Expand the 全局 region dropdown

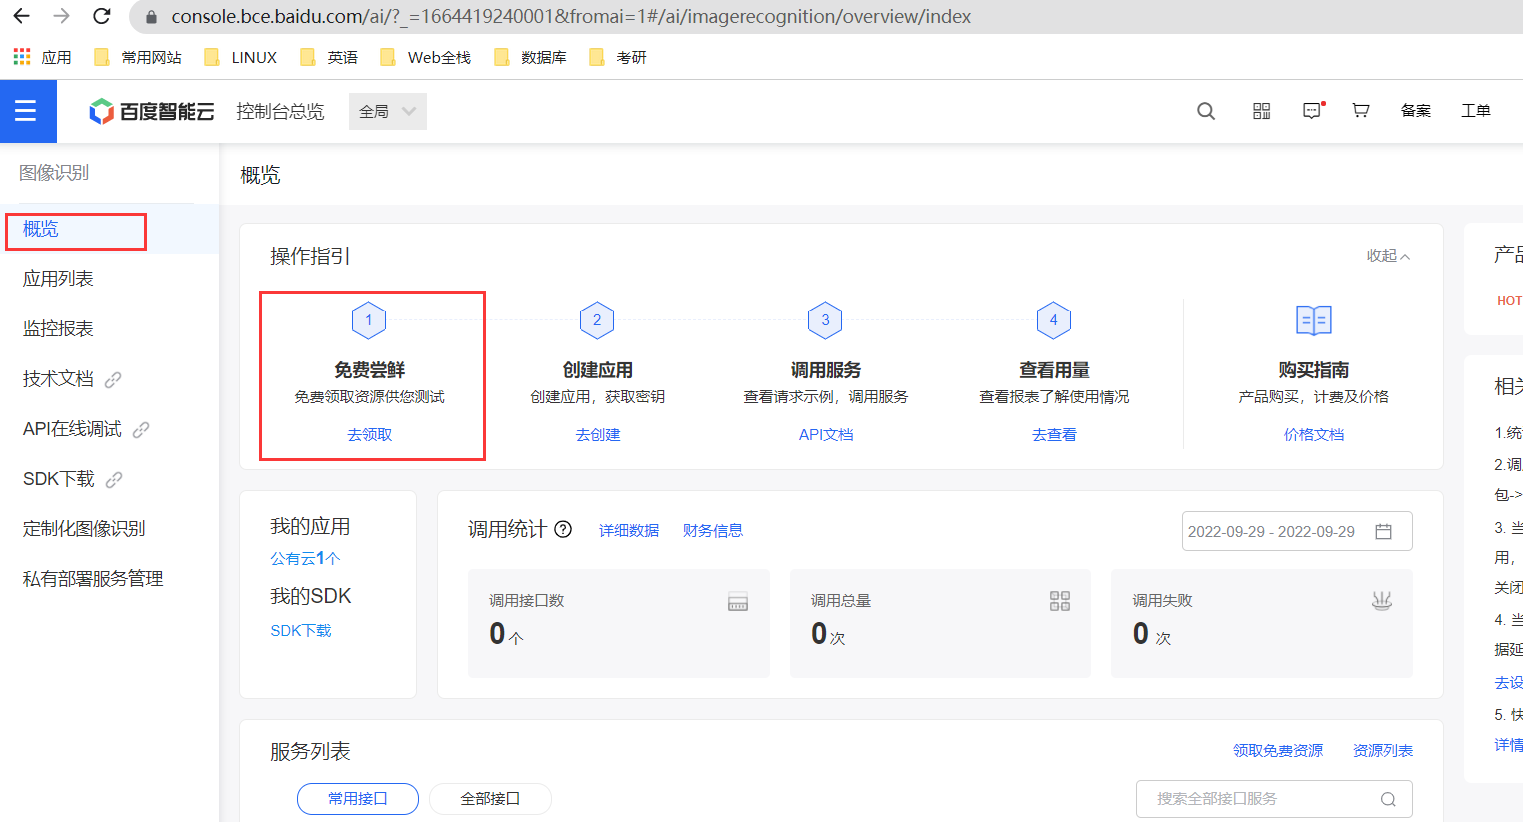[x=388, y=111]
